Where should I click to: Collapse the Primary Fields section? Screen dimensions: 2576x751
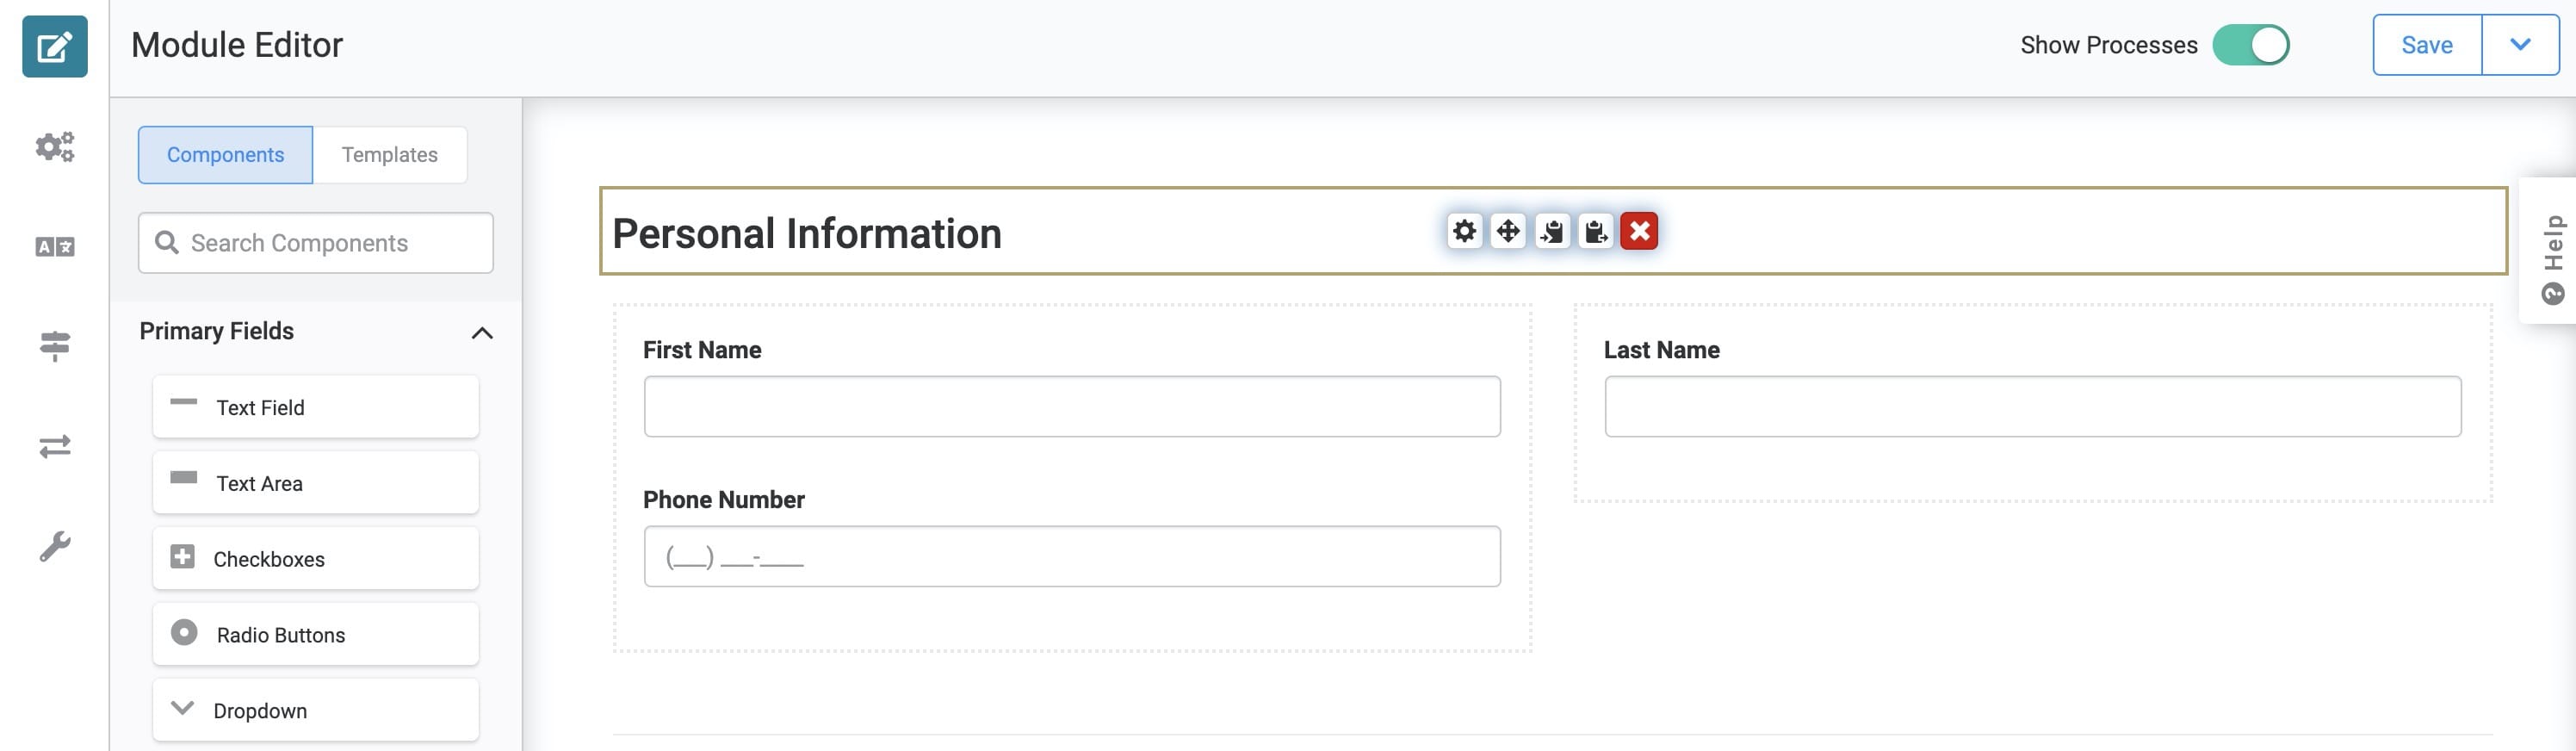pyautogui.click(x=482, y=332)
